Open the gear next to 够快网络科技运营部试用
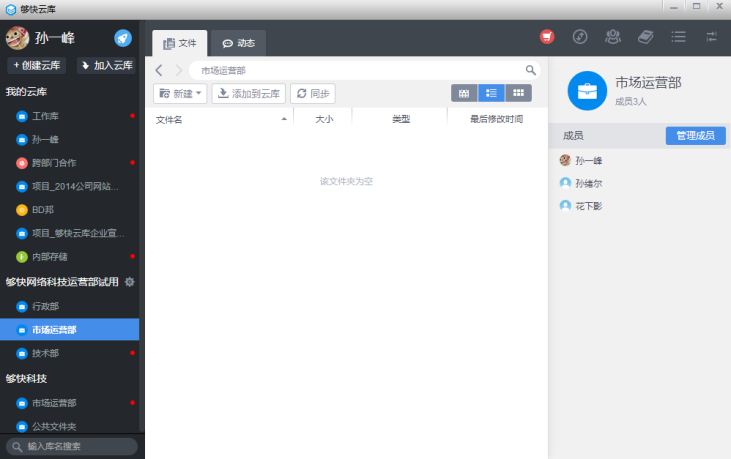The image size is (731, 459). (130, 282)
